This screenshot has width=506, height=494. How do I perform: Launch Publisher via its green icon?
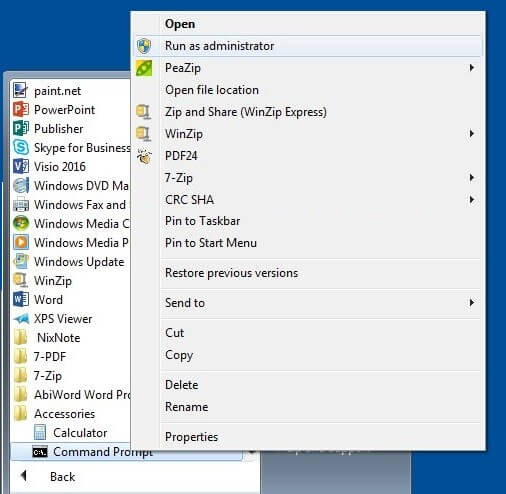tap(21, 128)
